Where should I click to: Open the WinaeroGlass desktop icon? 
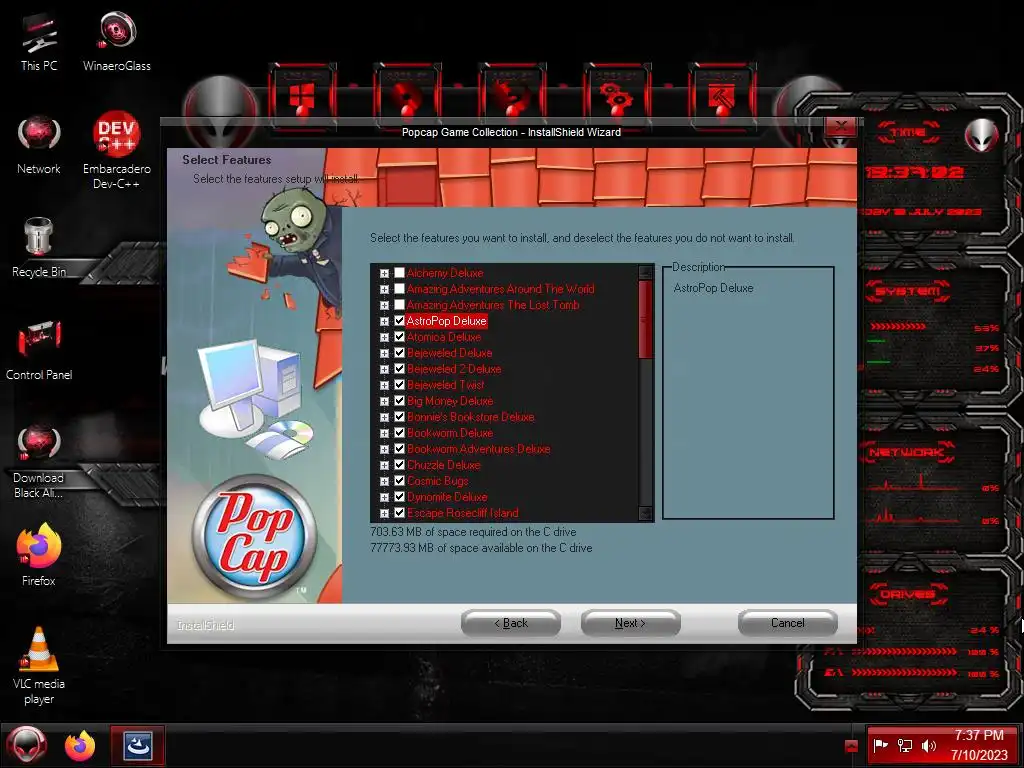[x=117, y=42]
